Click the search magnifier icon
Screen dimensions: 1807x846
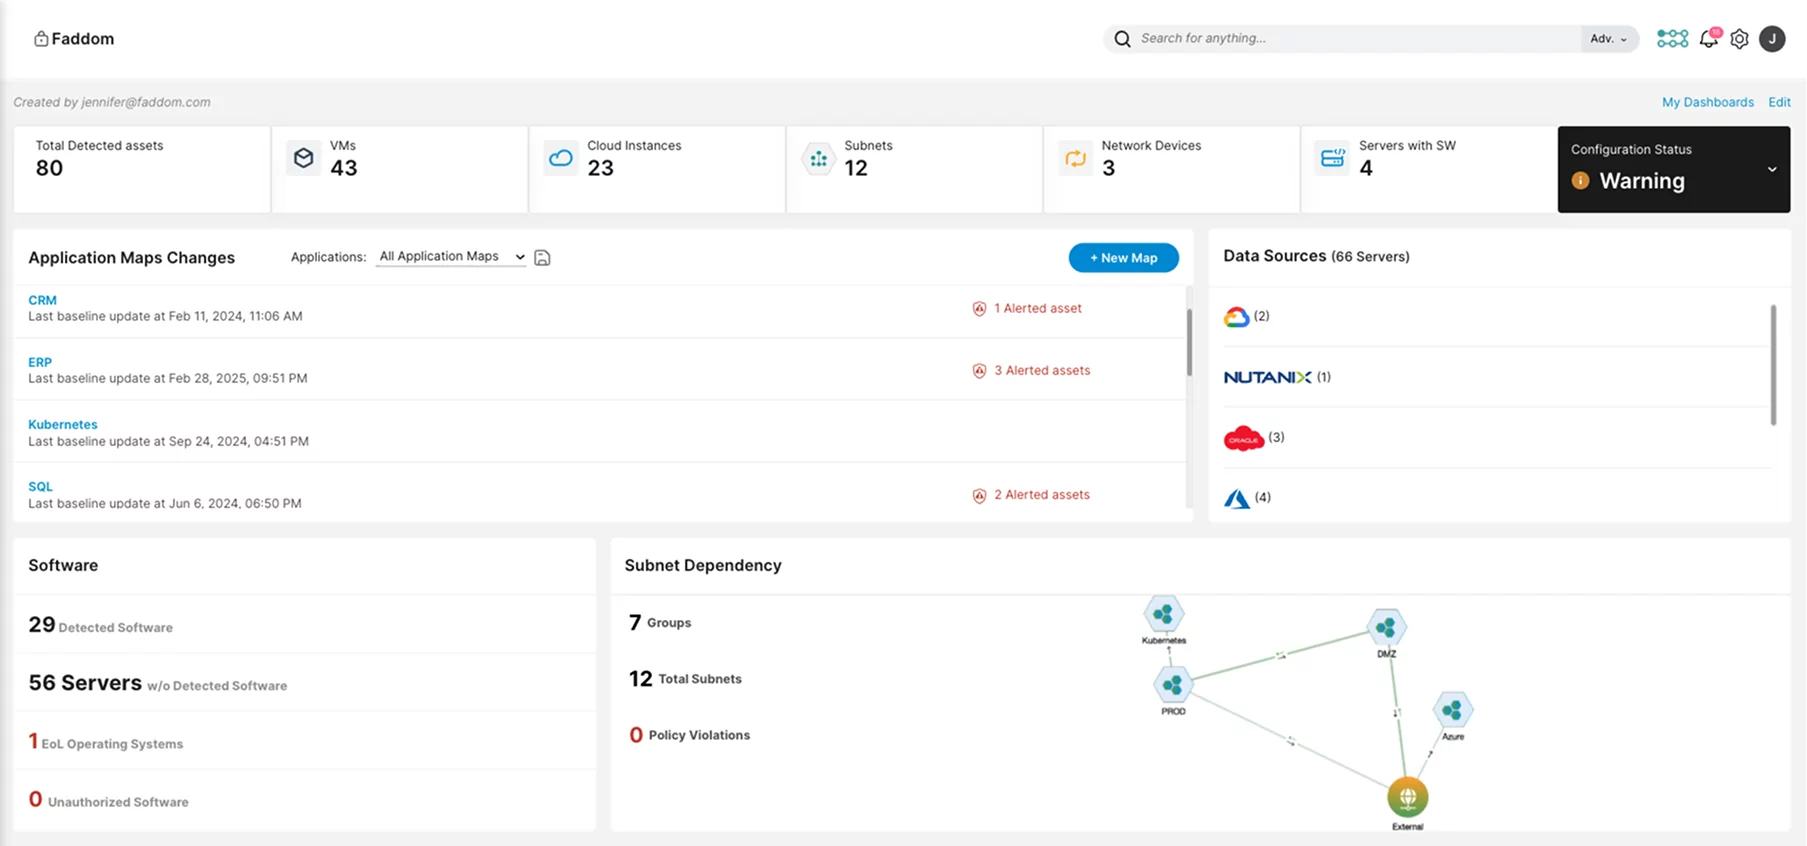coord(1122,39)
